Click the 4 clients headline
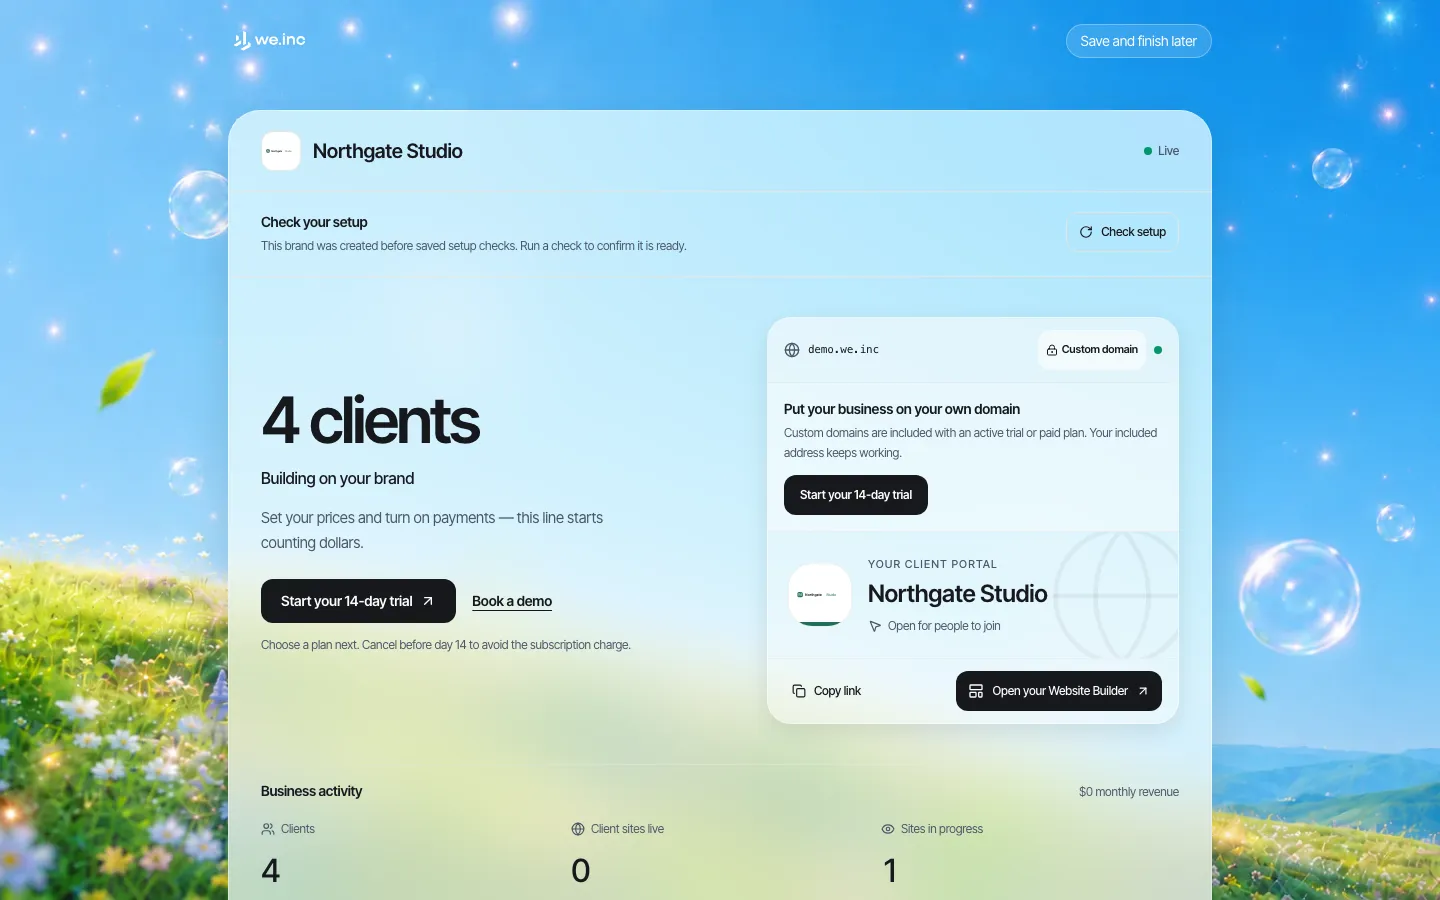 (x=371, y=421)
